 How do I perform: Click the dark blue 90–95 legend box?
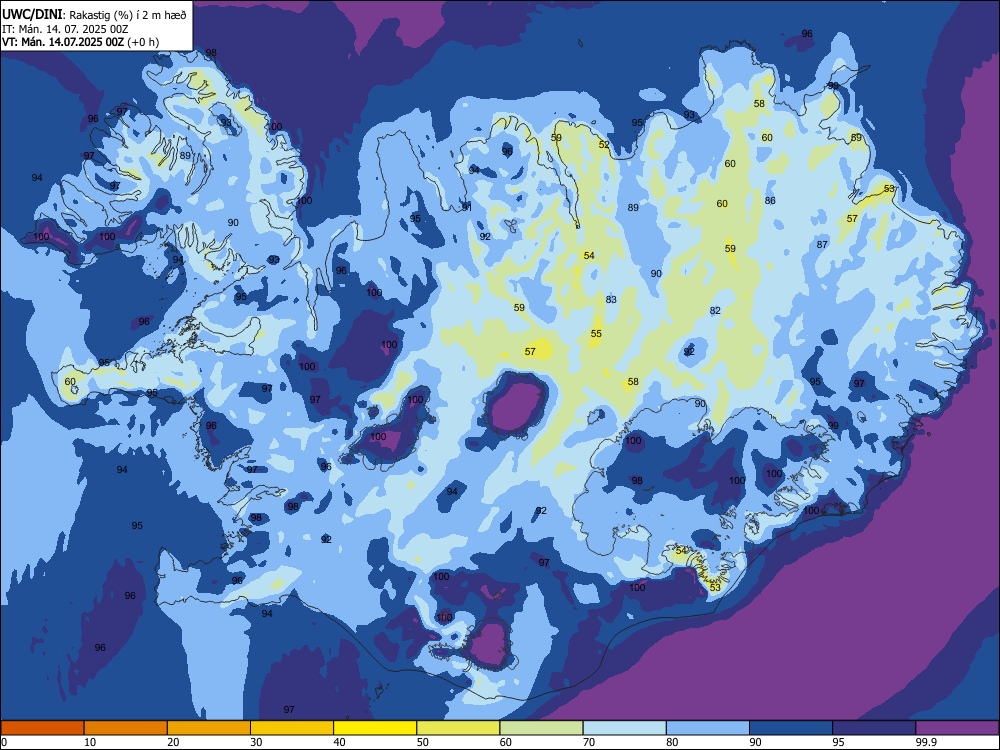point(791,728)
